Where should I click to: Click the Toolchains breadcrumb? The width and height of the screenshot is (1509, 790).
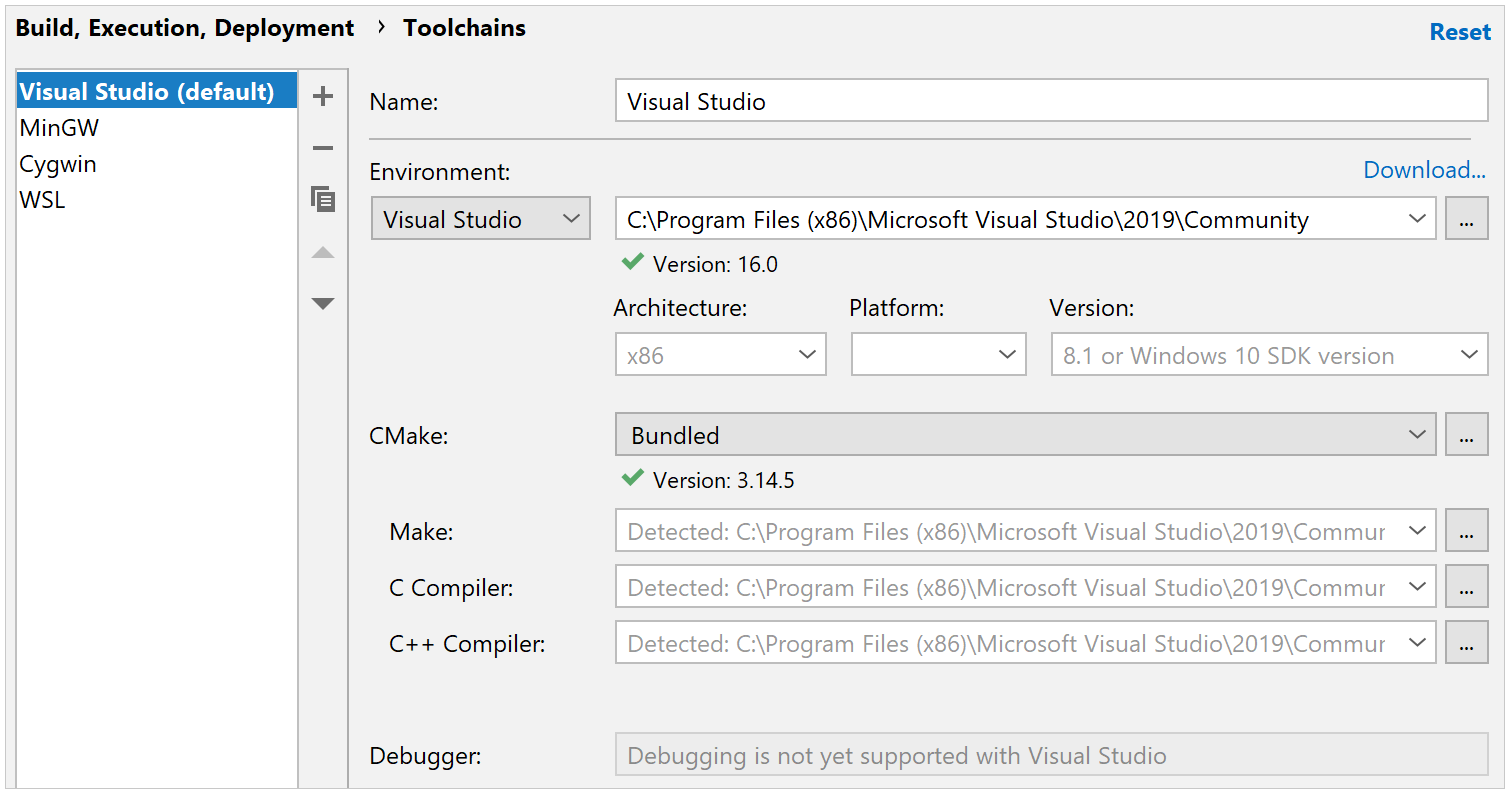(x=465, y=28)
